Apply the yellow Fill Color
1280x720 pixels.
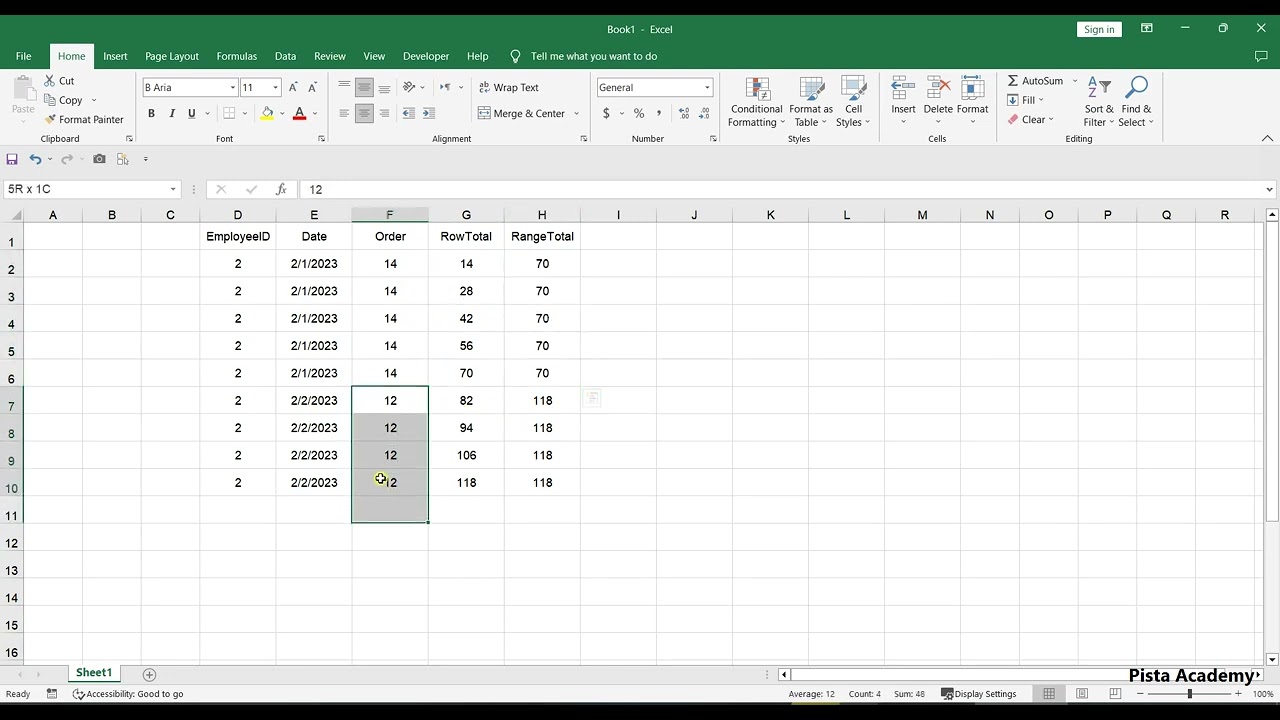(x=267, y=113)
